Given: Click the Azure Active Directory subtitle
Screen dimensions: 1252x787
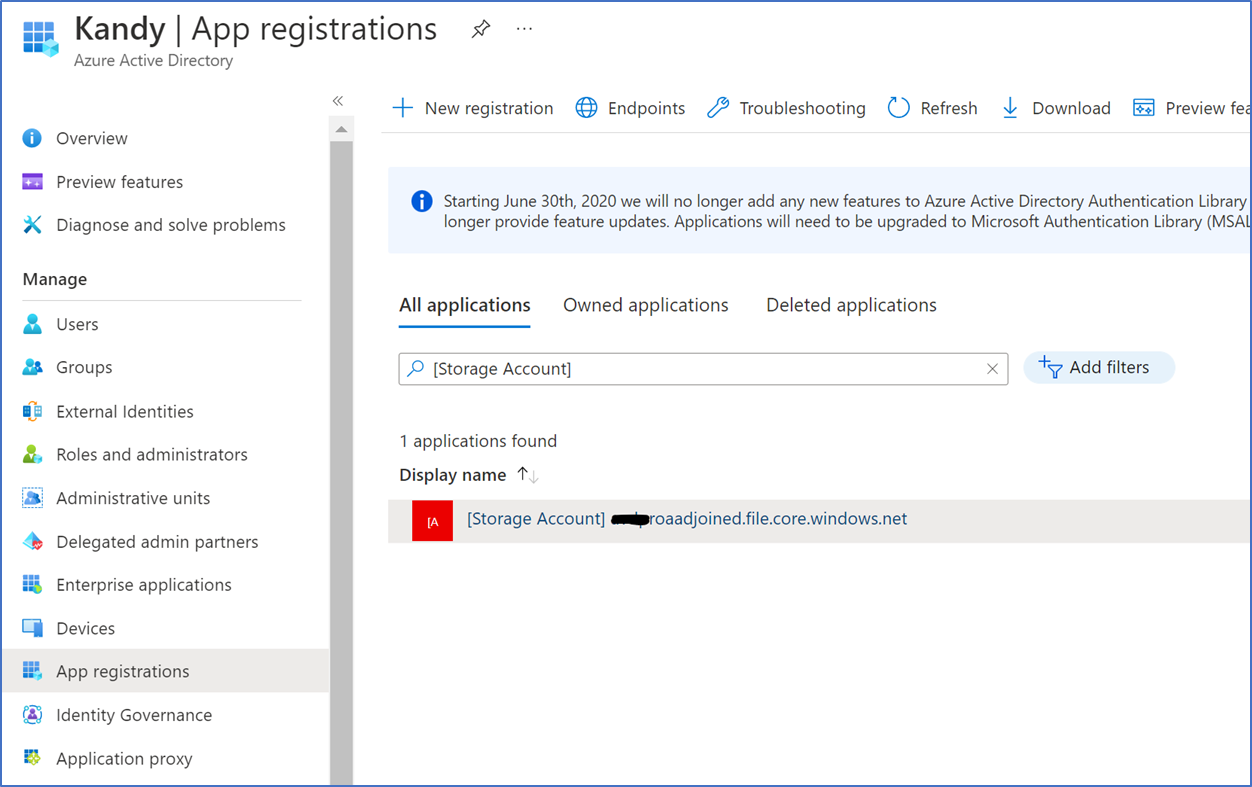Looking at the screenshot, I should pyautogui.click(x=153, y=60).
